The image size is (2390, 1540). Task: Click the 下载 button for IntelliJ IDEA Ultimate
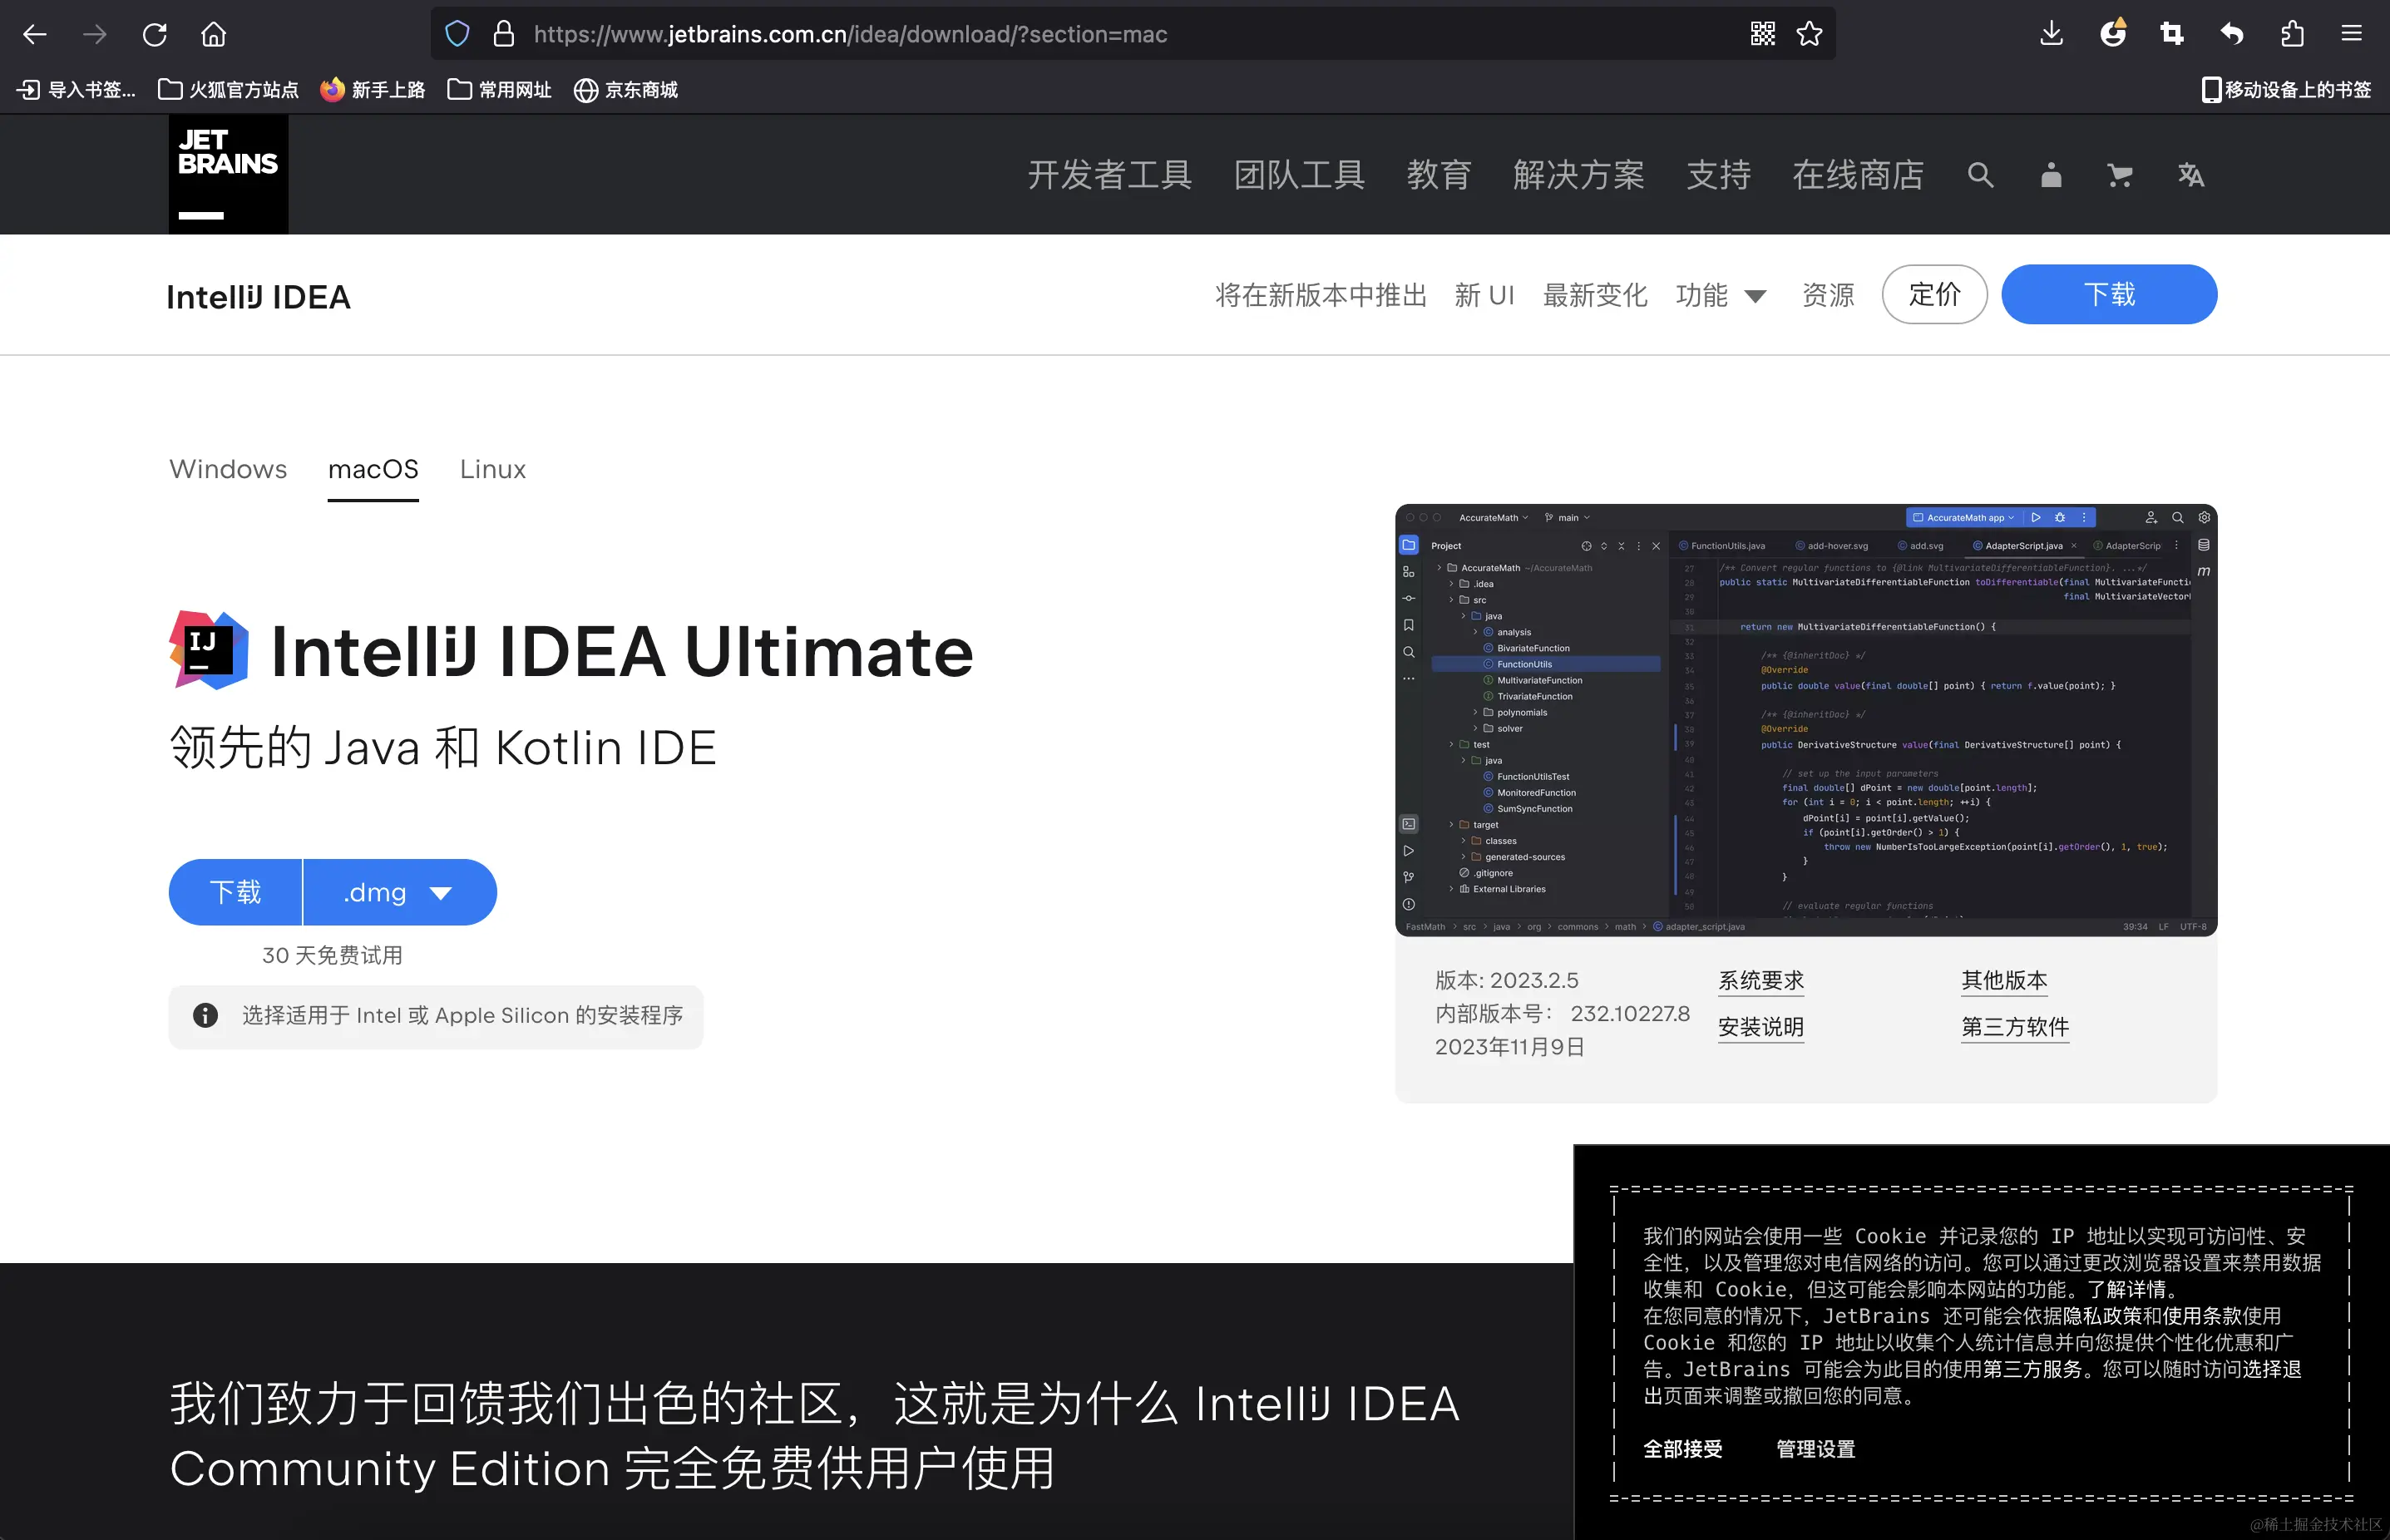(x=235, y=892)
